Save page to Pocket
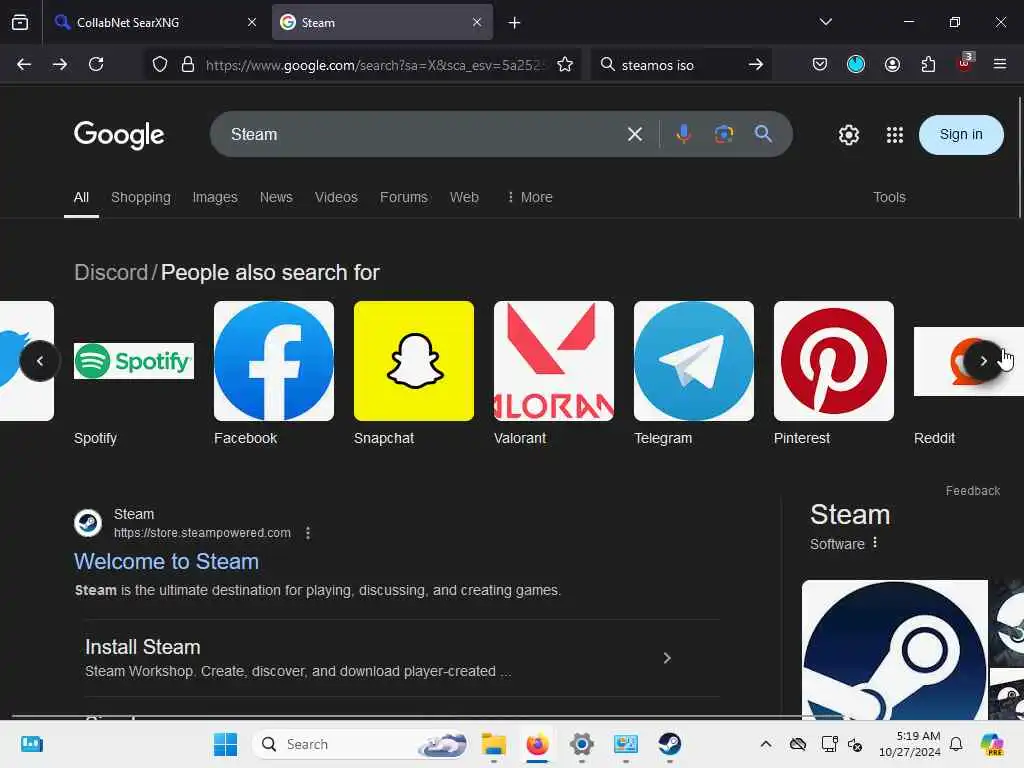Image resolution: width=1024 pixels, height=768 pixels. point(820,64)
